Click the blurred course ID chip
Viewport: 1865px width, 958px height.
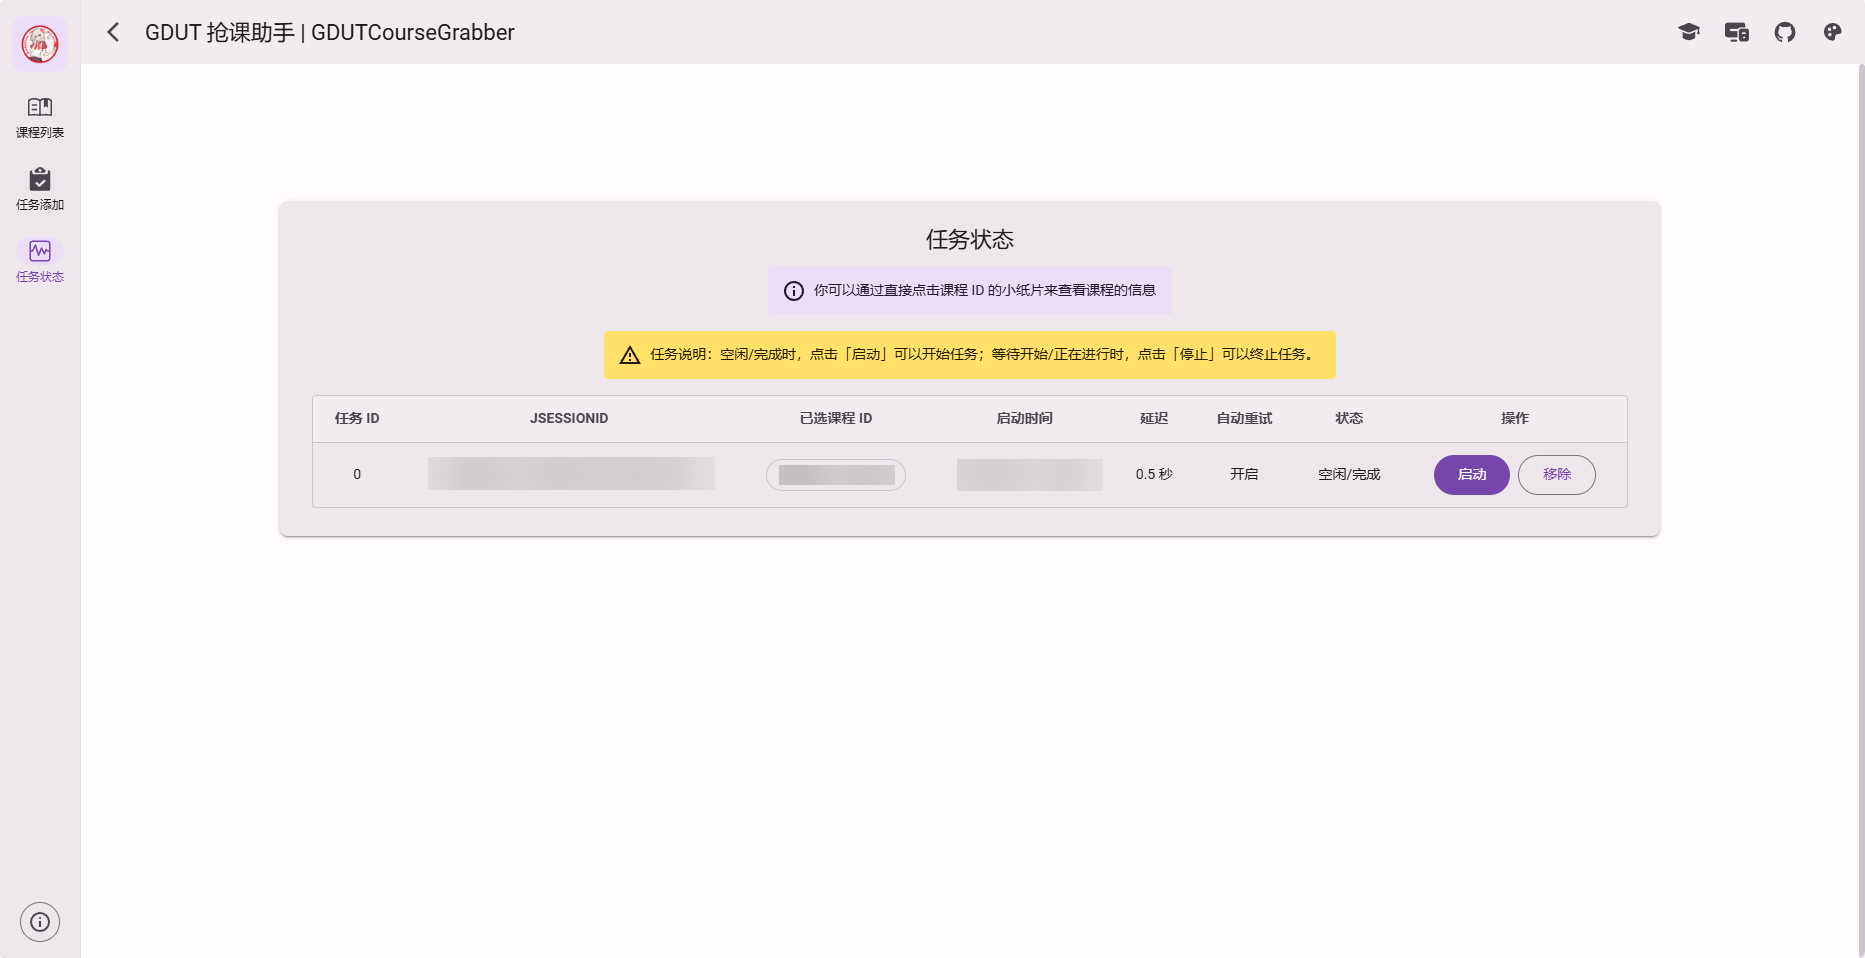click(x=836, y=475)
